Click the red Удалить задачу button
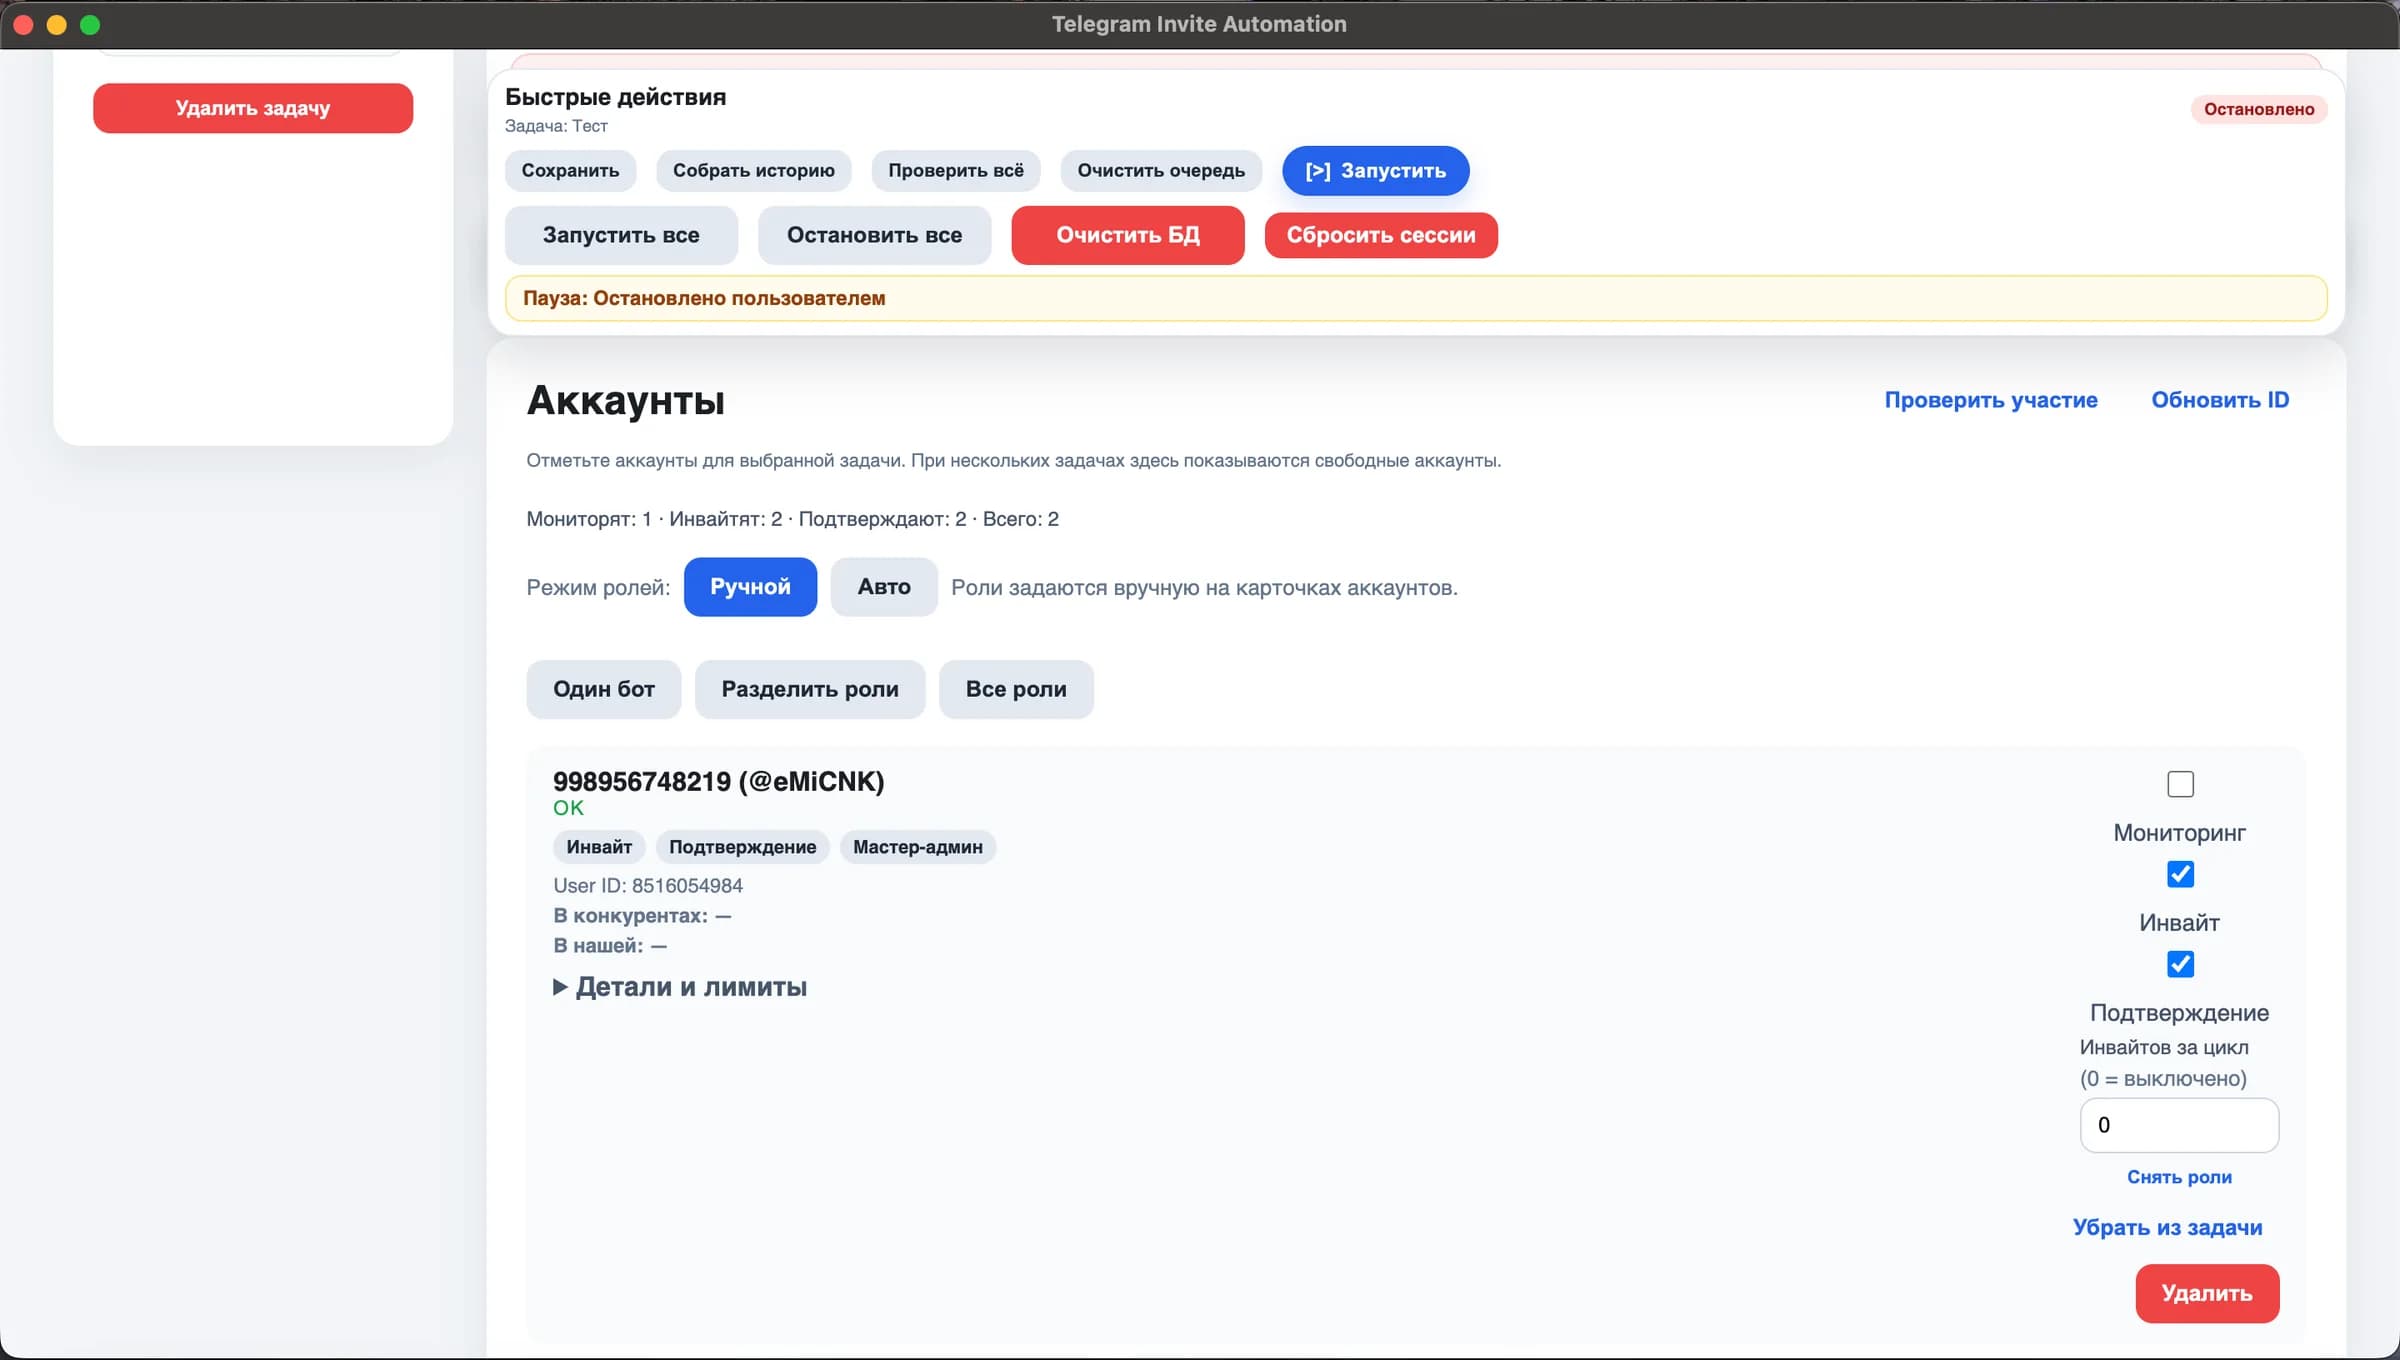Screen dimensions: 2400x1360 (253, 108)
